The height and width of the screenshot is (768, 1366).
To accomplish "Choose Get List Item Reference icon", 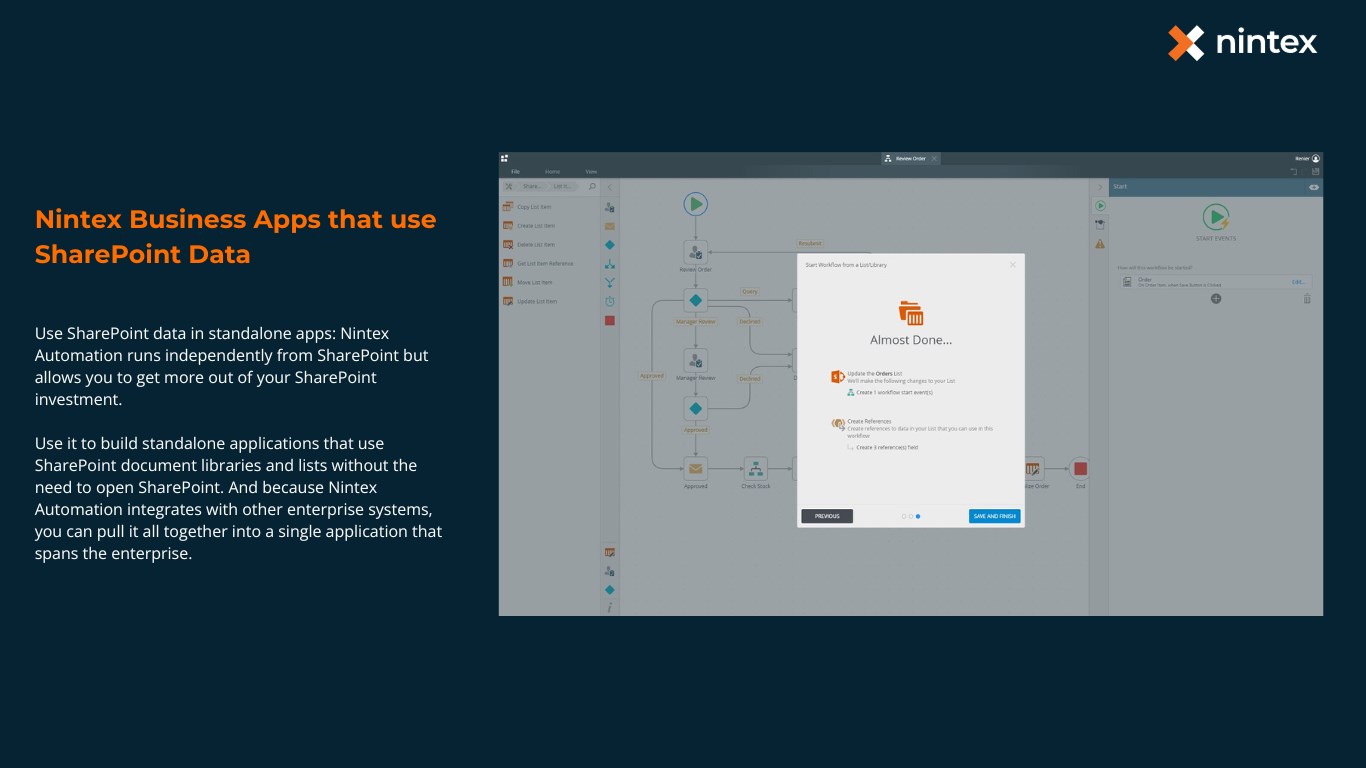I will (507, 263).
